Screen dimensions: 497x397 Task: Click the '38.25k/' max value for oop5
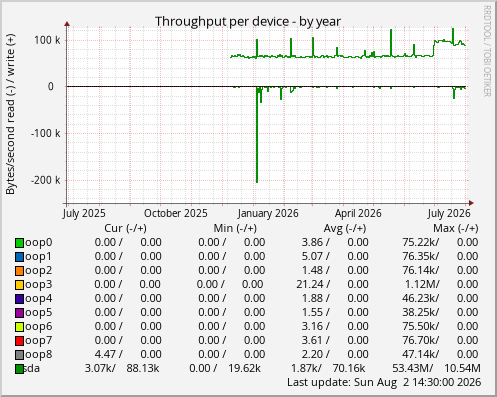tap(421, 312)
